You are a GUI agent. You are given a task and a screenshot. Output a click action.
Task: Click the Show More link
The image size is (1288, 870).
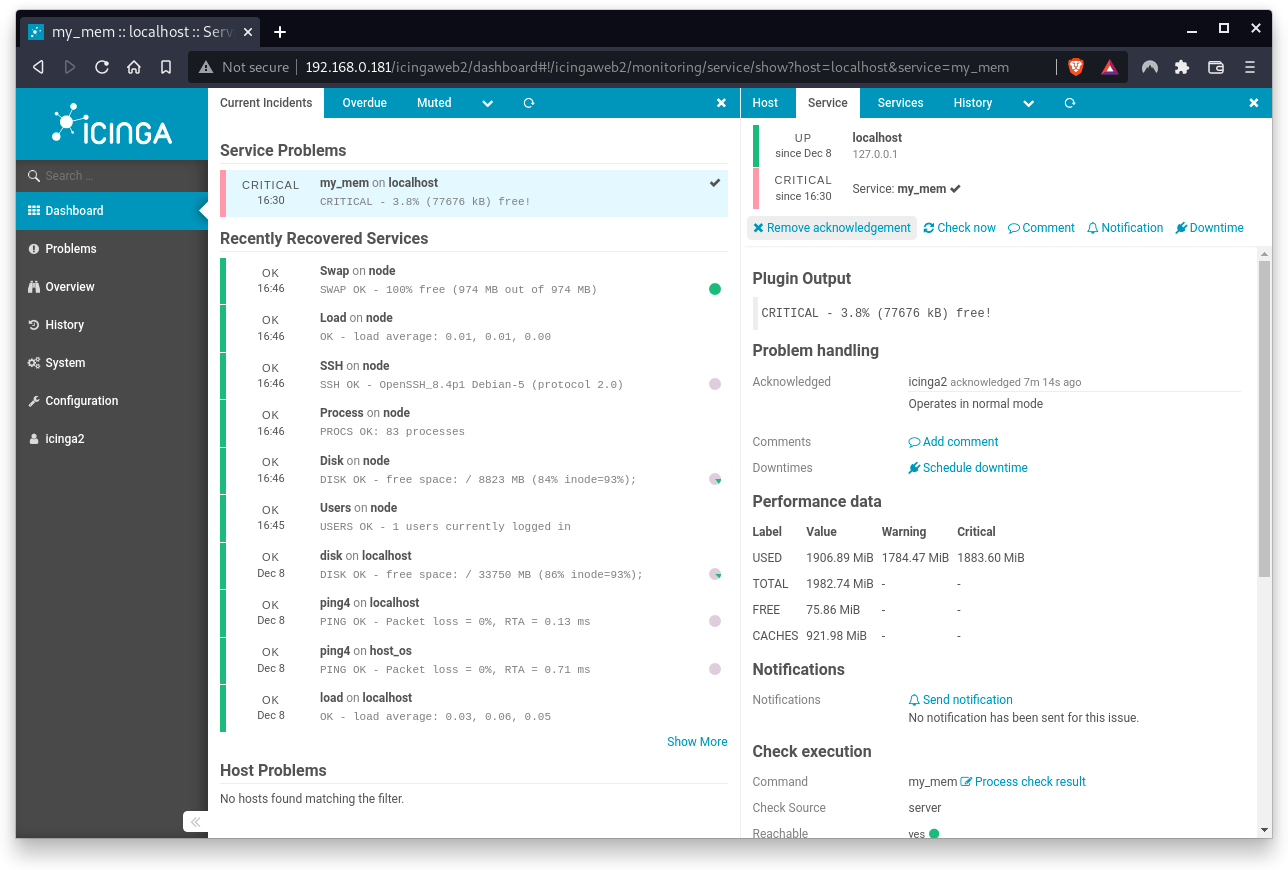click(x=697, y=741)
